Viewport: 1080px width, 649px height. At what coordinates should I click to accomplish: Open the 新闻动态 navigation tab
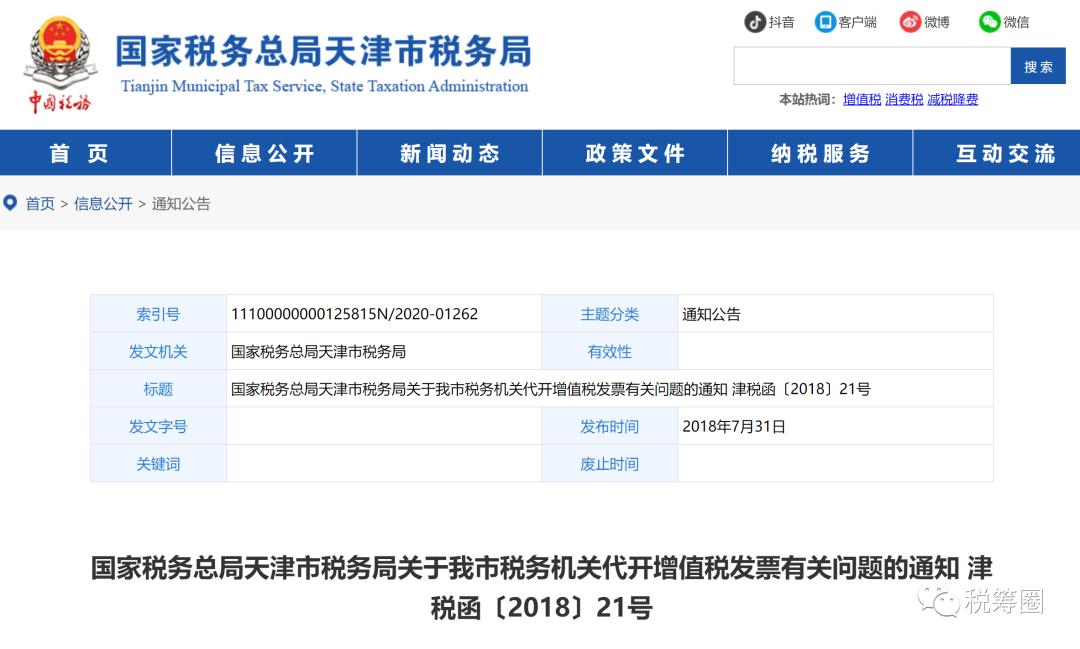pos(448,152)
